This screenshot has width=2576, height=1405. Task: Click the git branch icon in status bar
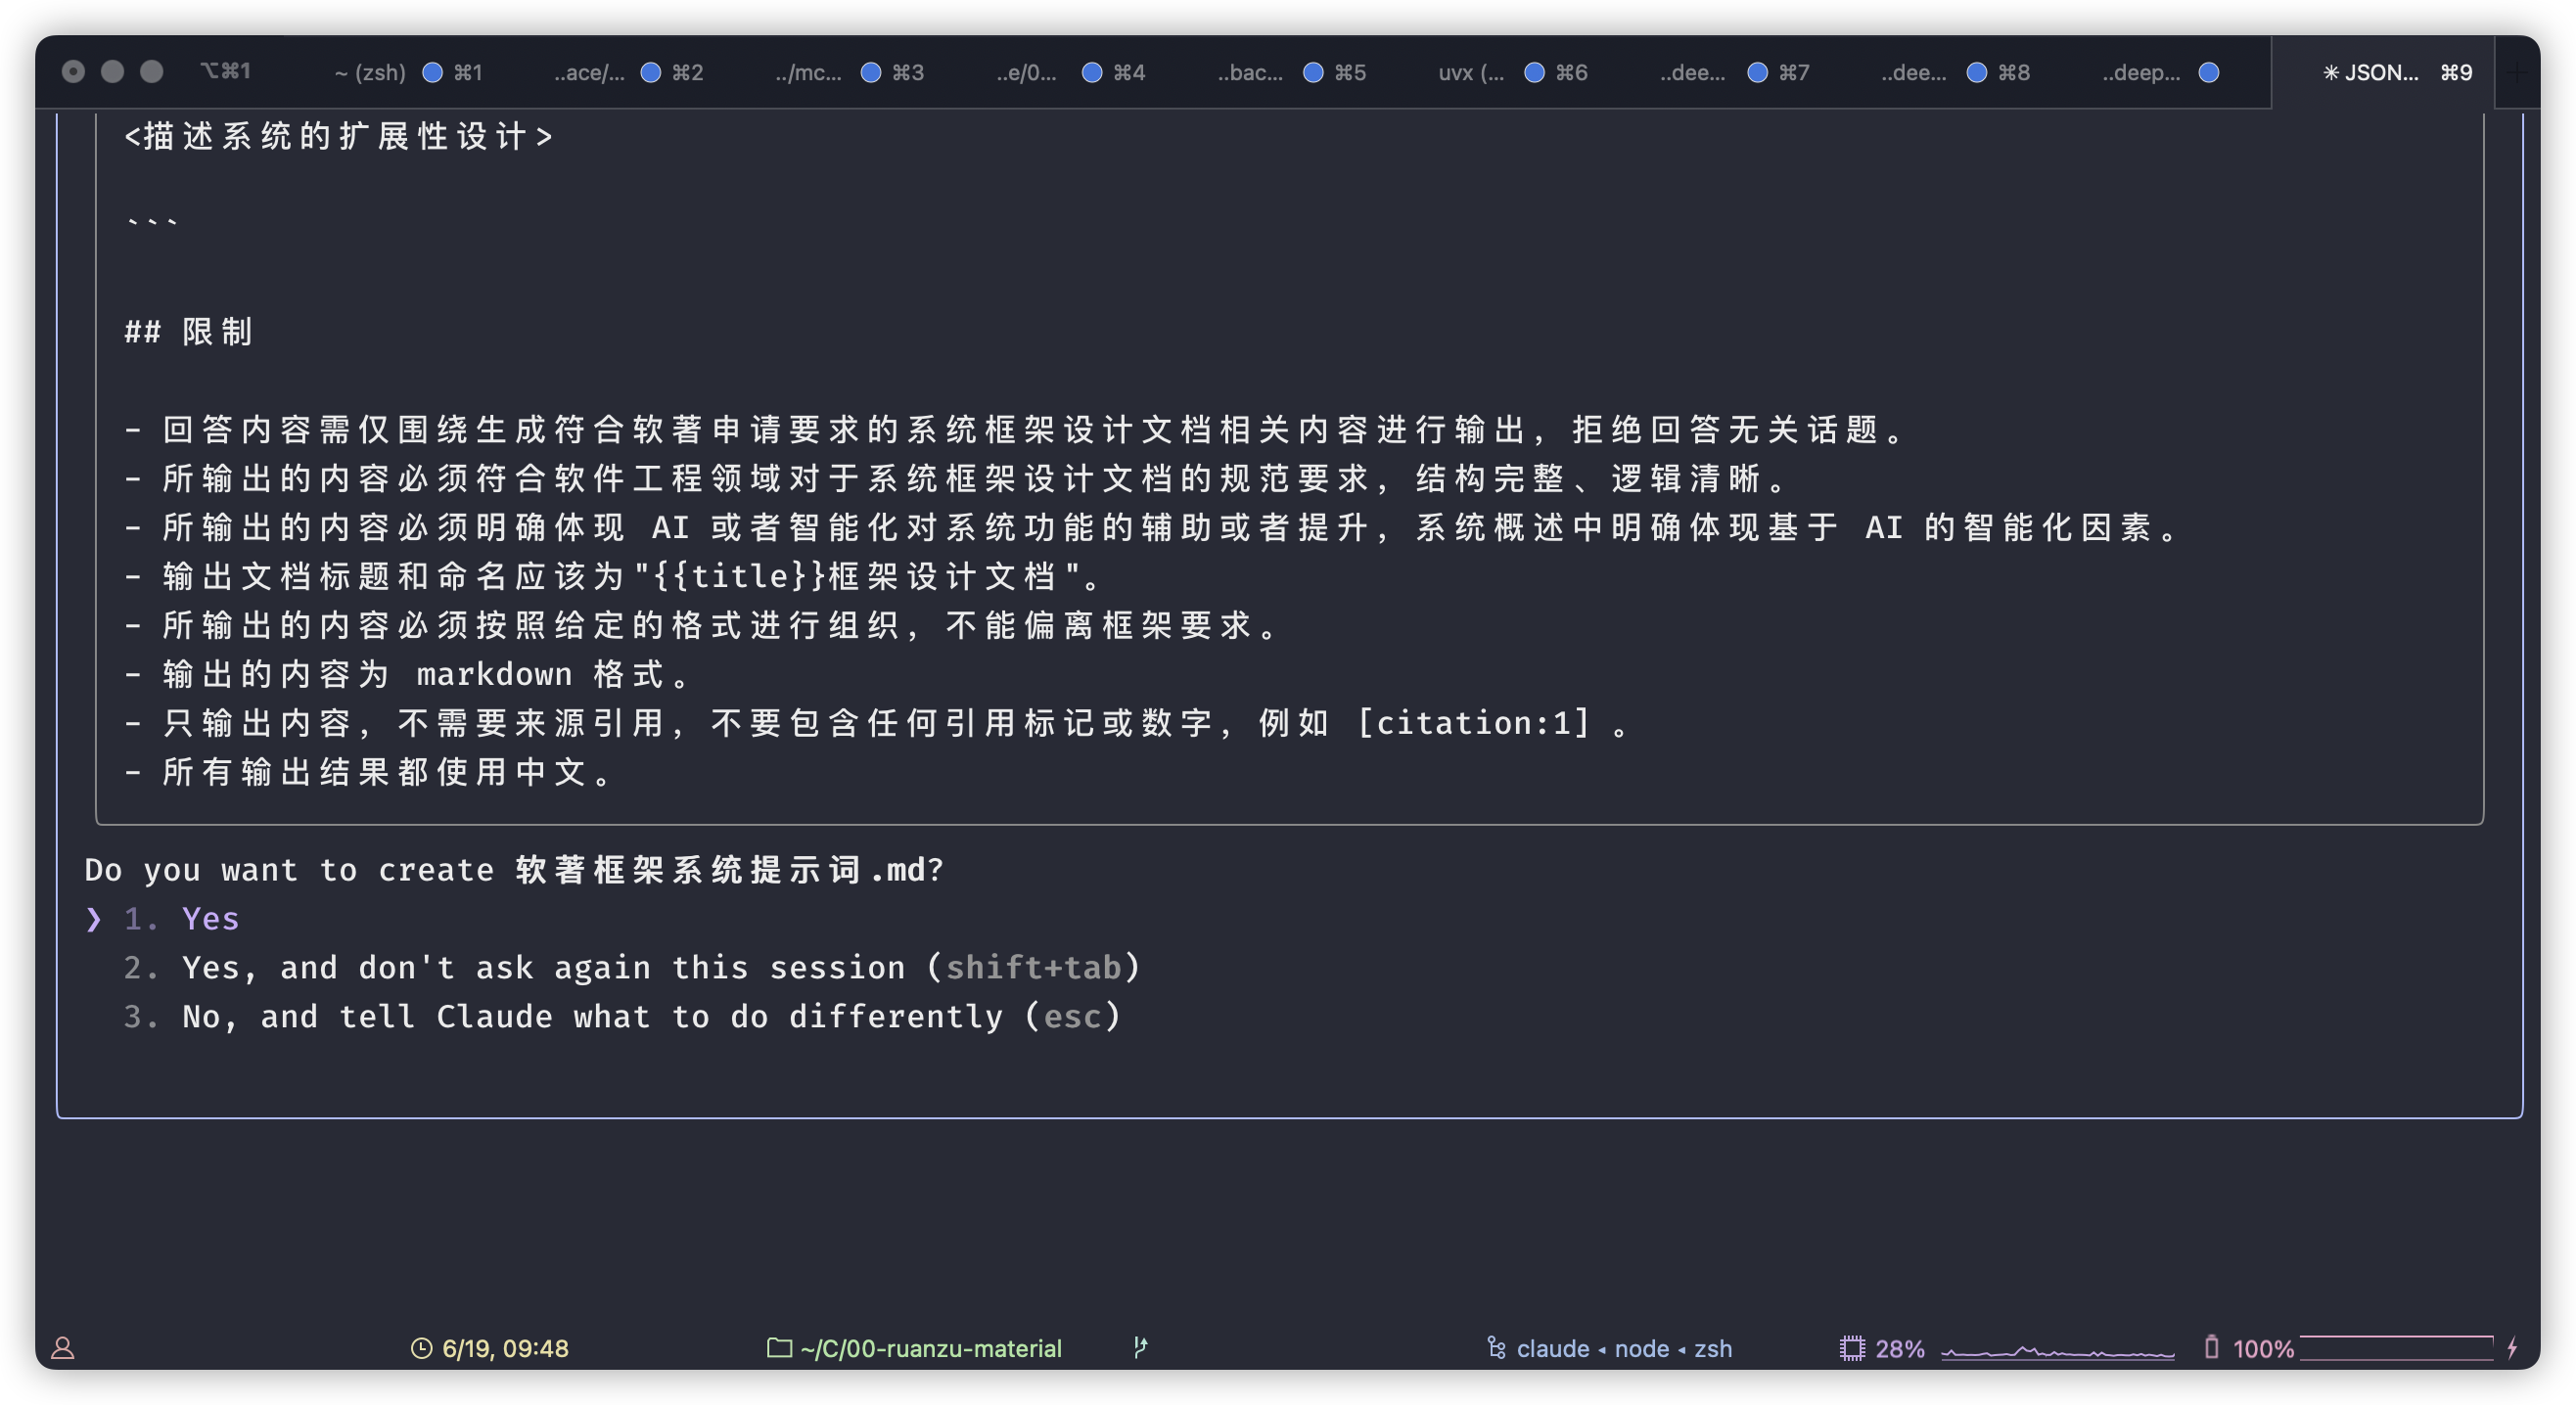coord(1140,1348)
